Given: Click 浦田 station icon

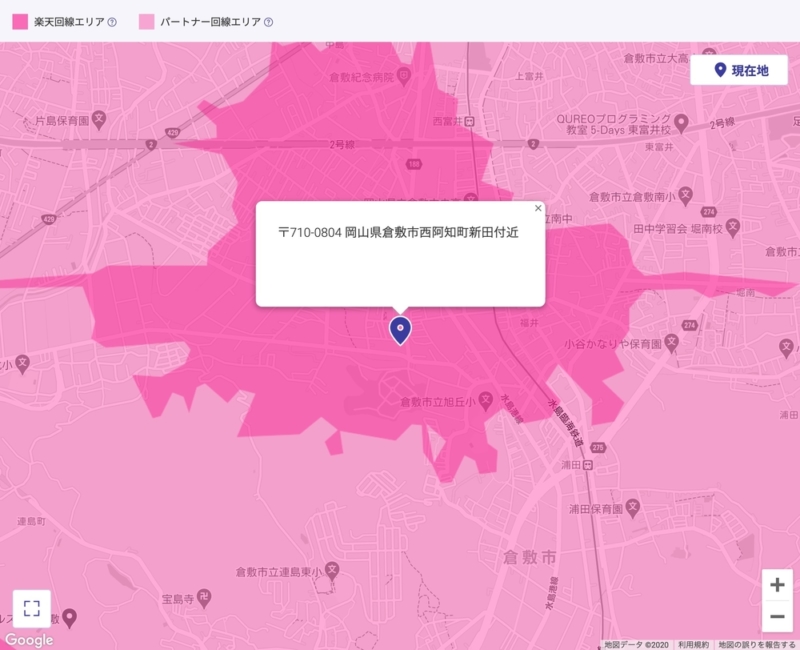Looking at the screenshot, I should tap(588, 465).
